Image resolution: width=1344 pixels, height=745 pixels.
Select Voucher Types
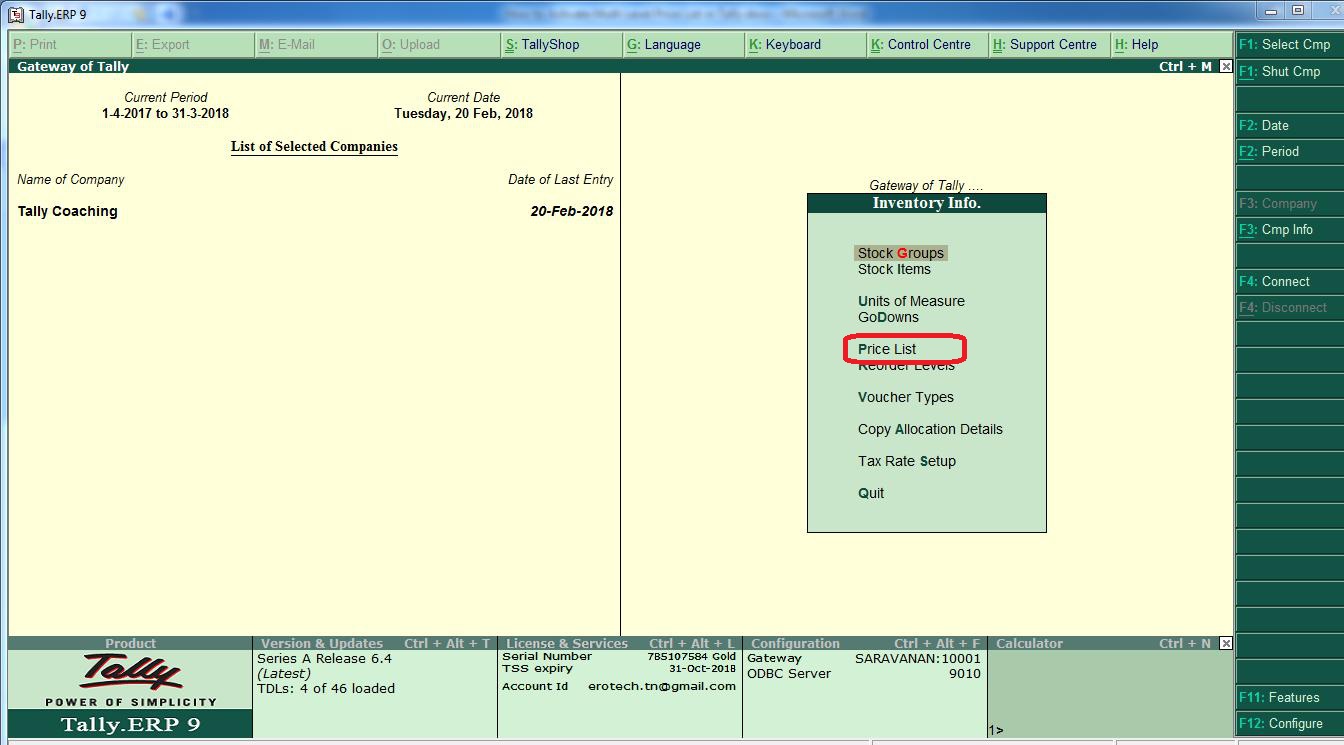[905, 397]
